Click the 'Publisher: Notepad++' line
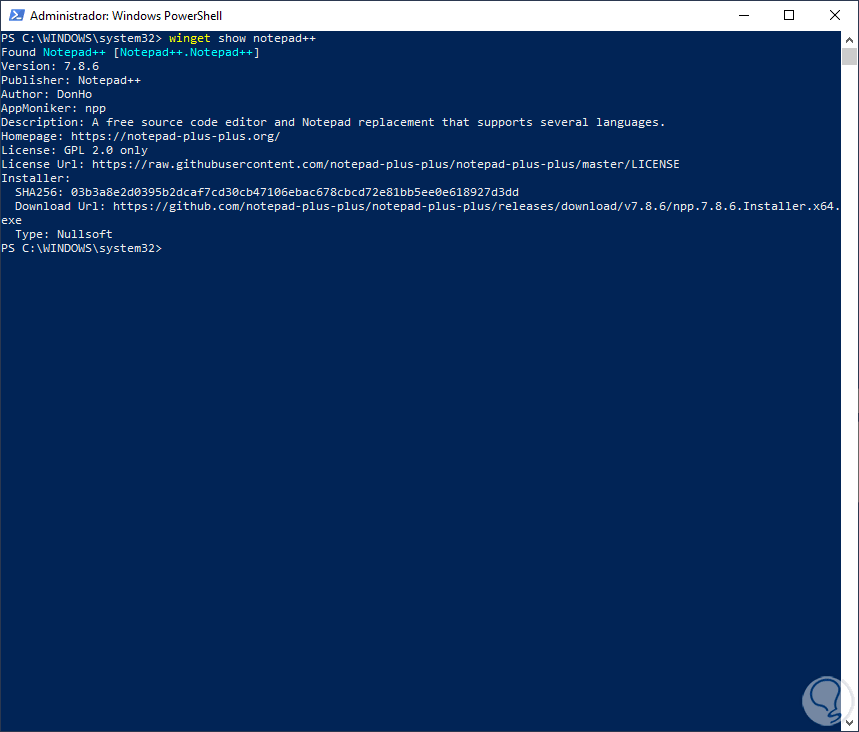 click(71, 80)
